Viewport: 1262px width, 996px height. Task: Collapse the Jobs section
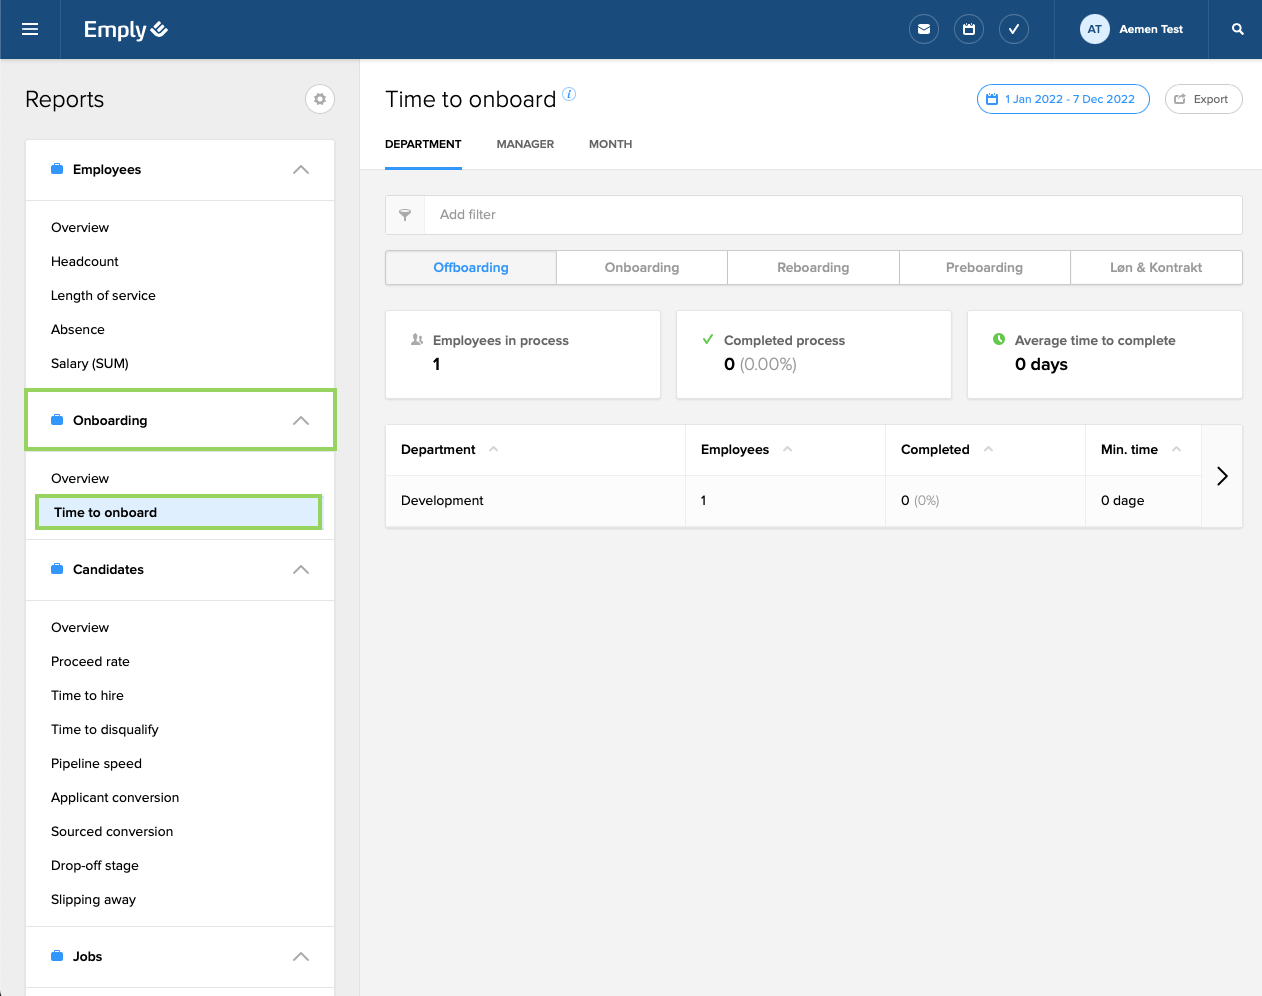(301, 957)
